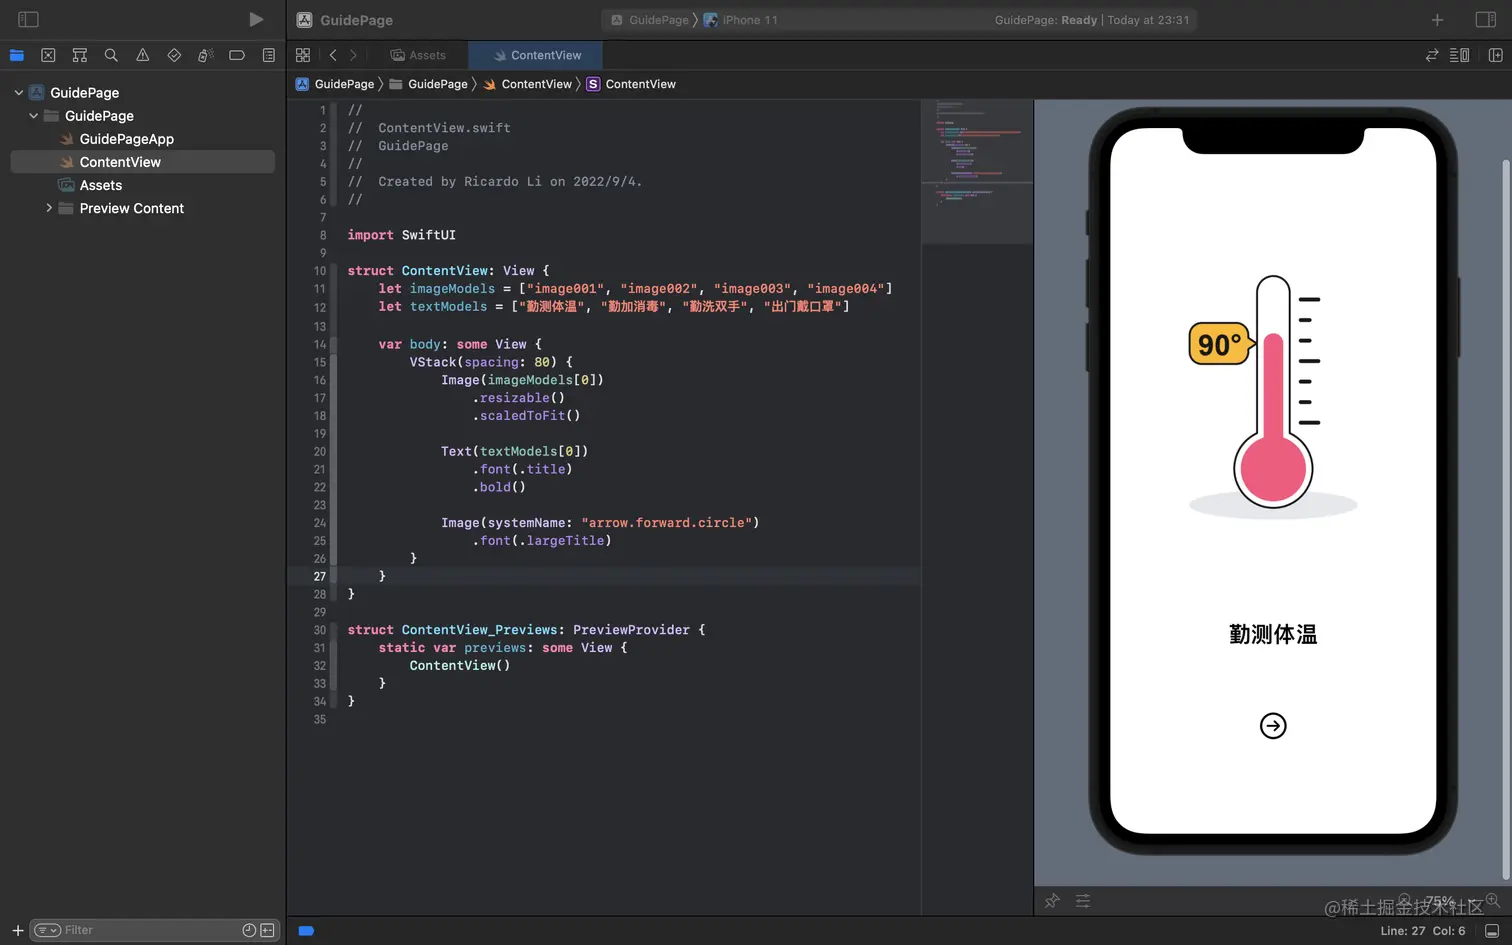Click the "arrow.forward.circle" string literal

point(666,523)
